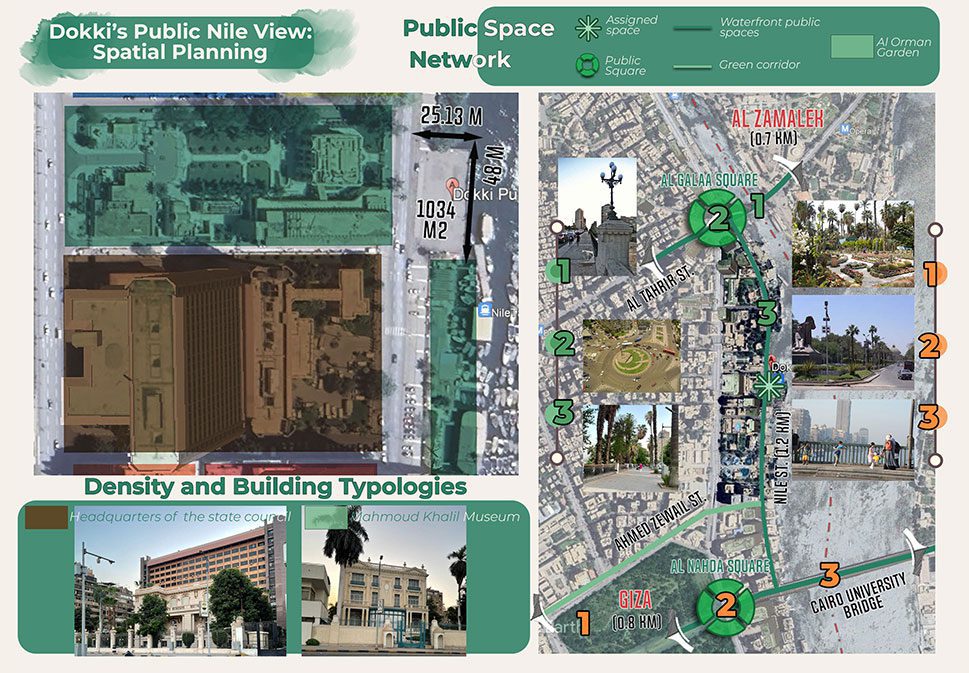The height and width of the screenshot is (673, 969).
Task: Open the palm garden photo at top right
Action: point(852,244)
